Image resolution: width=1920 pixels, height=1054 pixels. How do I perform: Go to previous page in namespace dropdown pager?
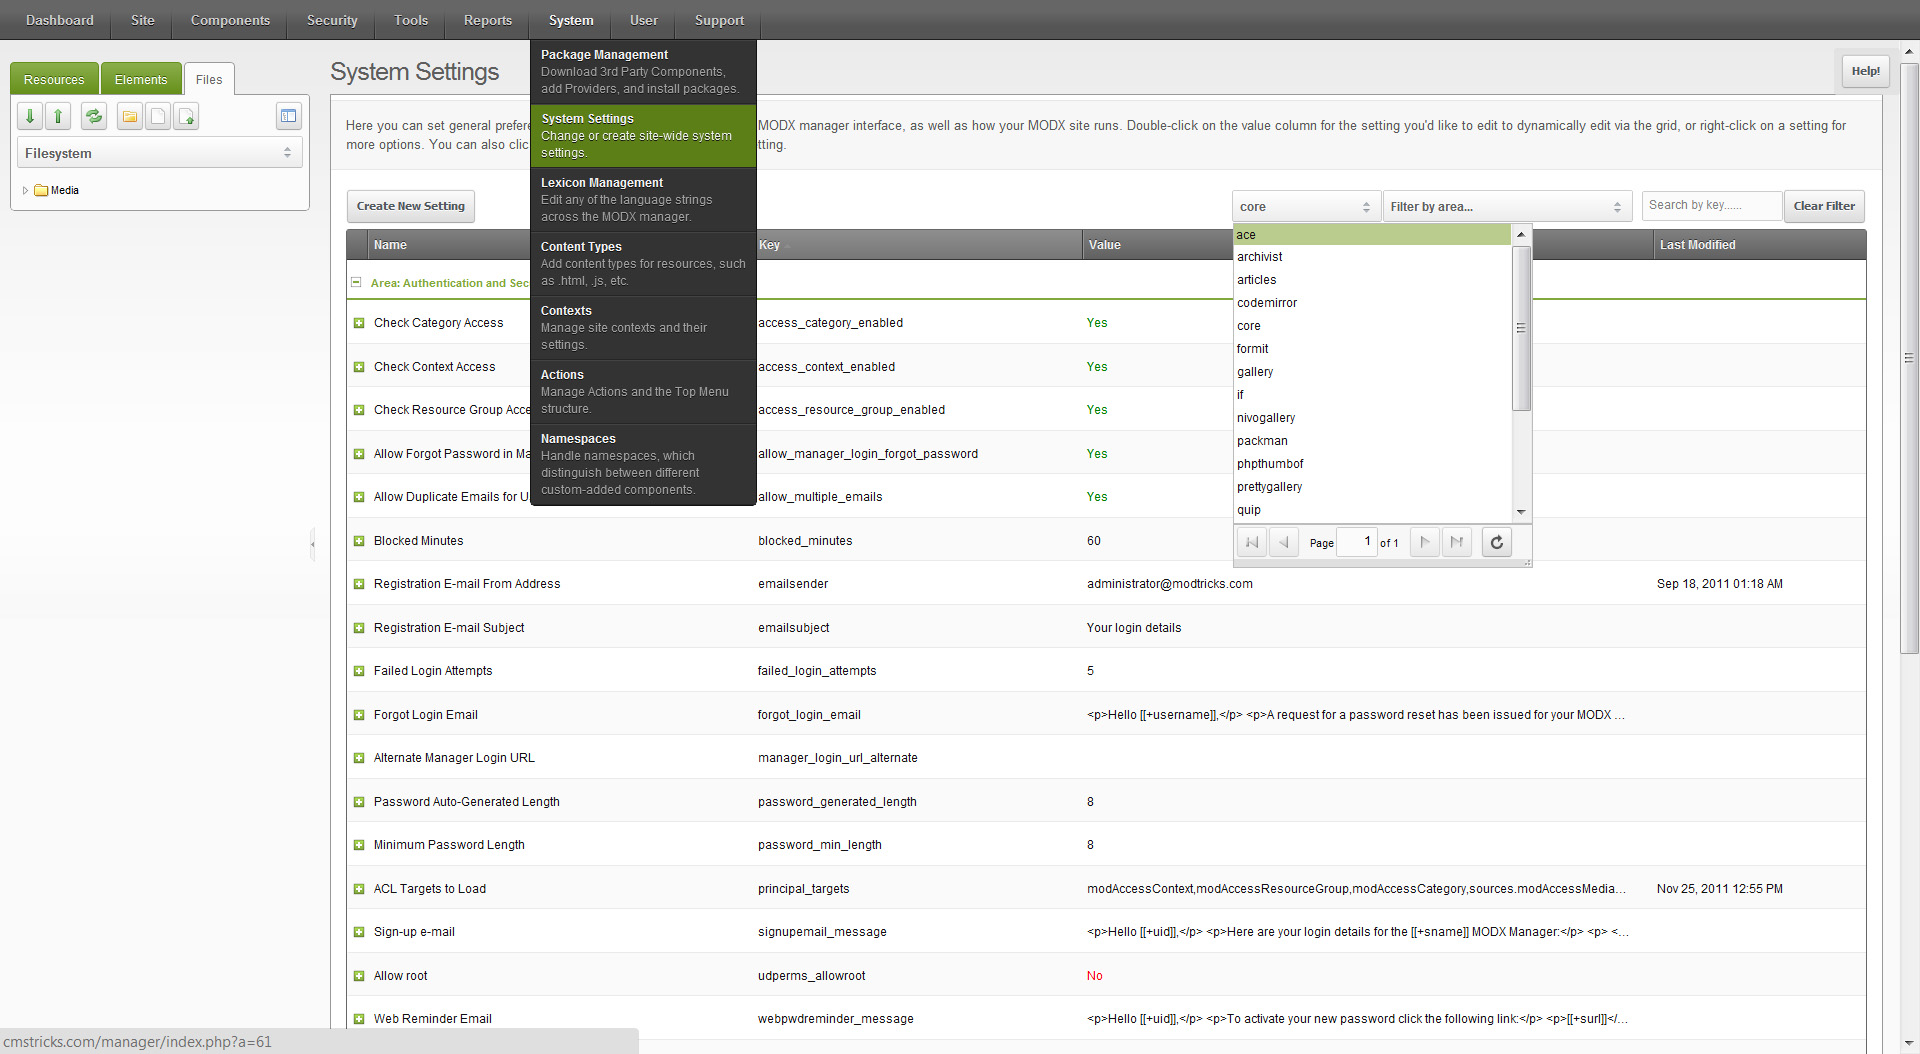pyautogui.click(x=1284, y=542)
